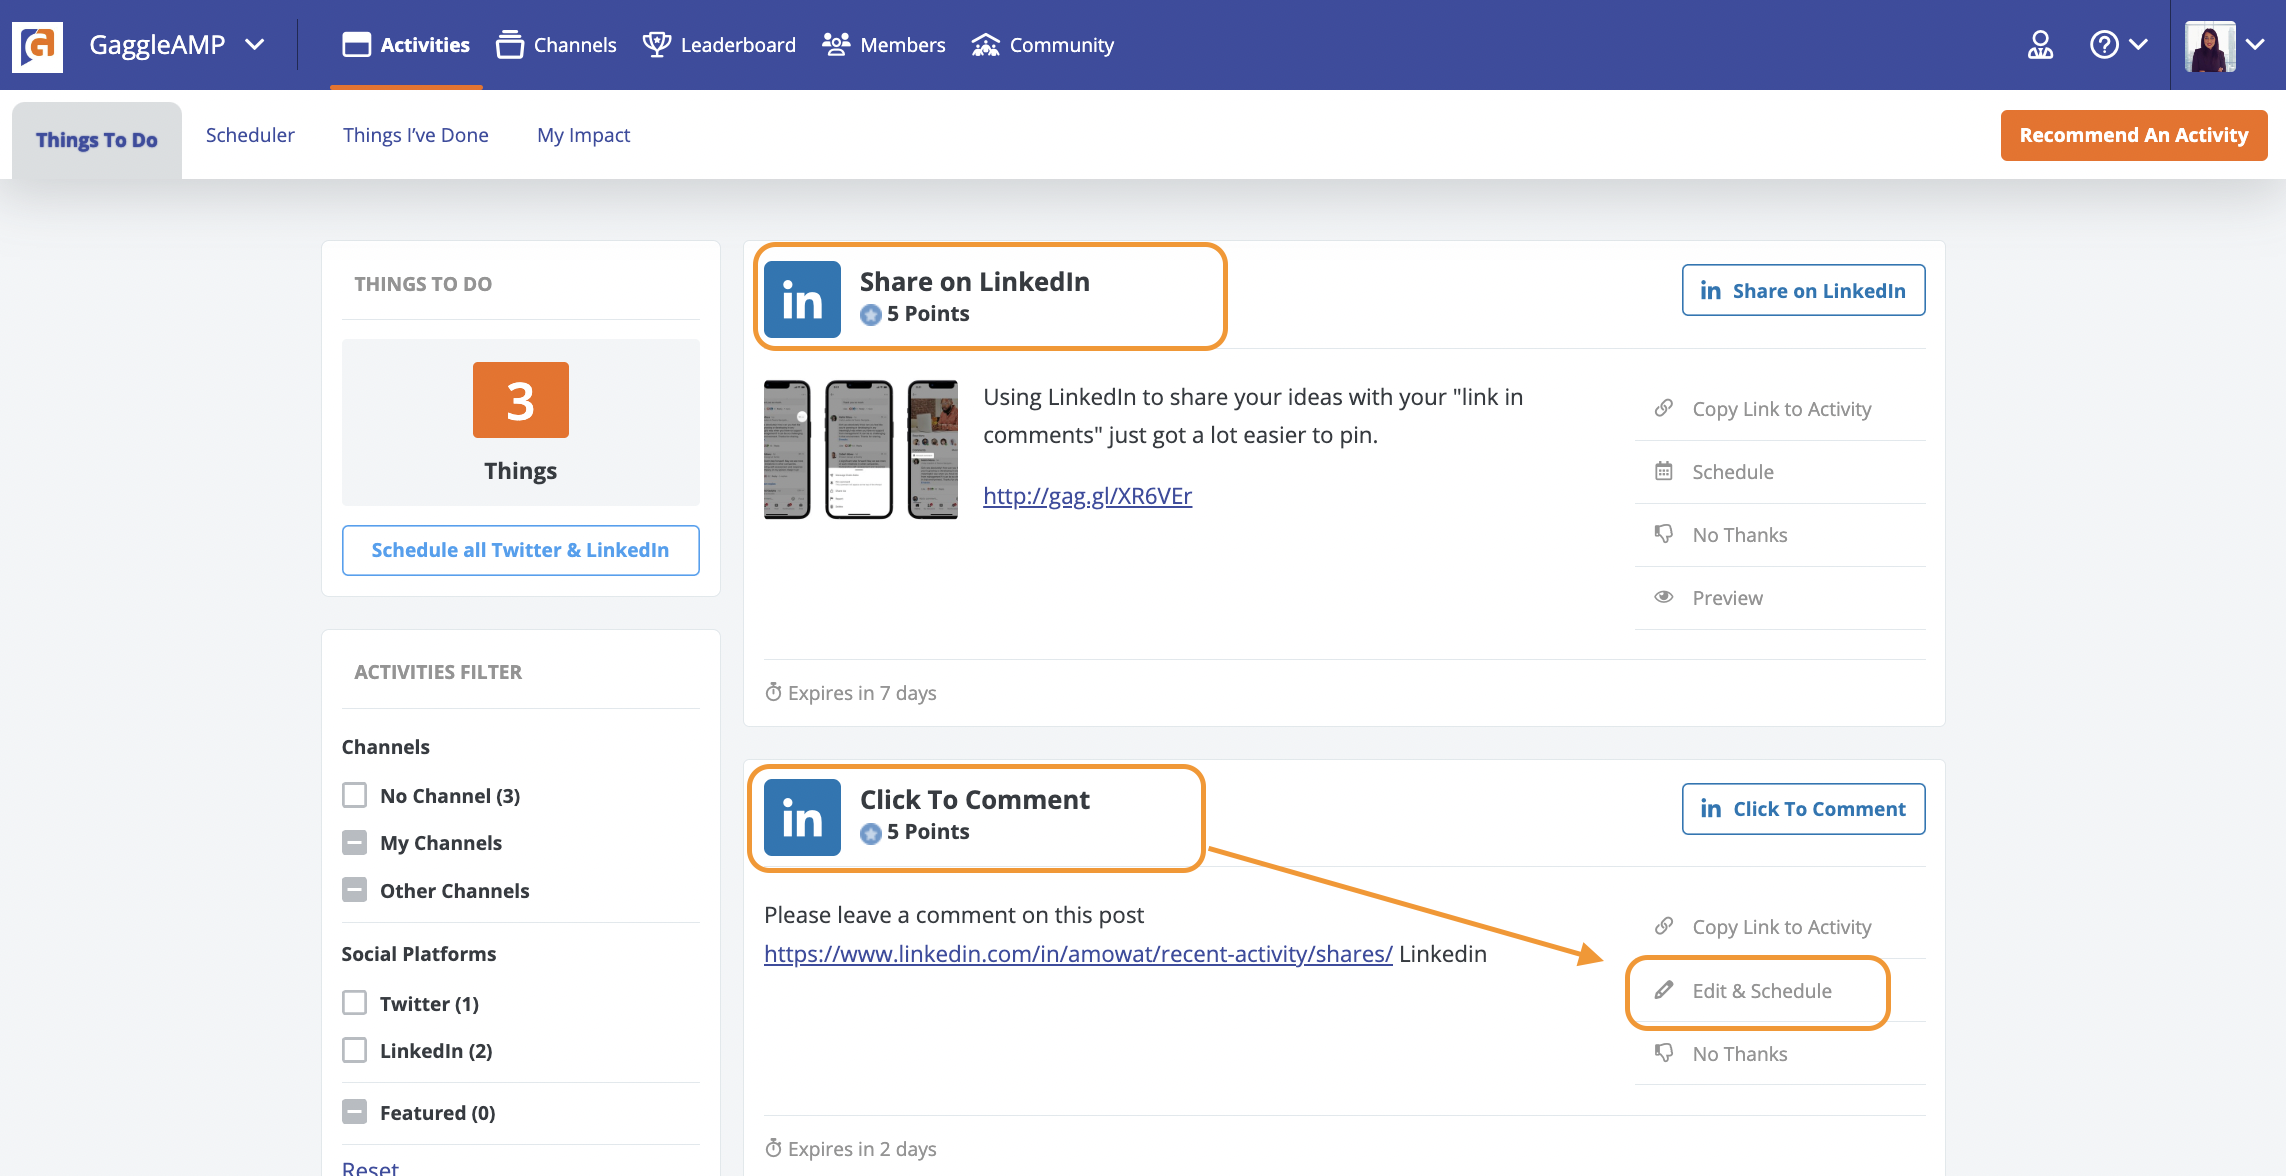
Task: Click link icon on Click To Comment card
Action: (x=1663, y=926)
